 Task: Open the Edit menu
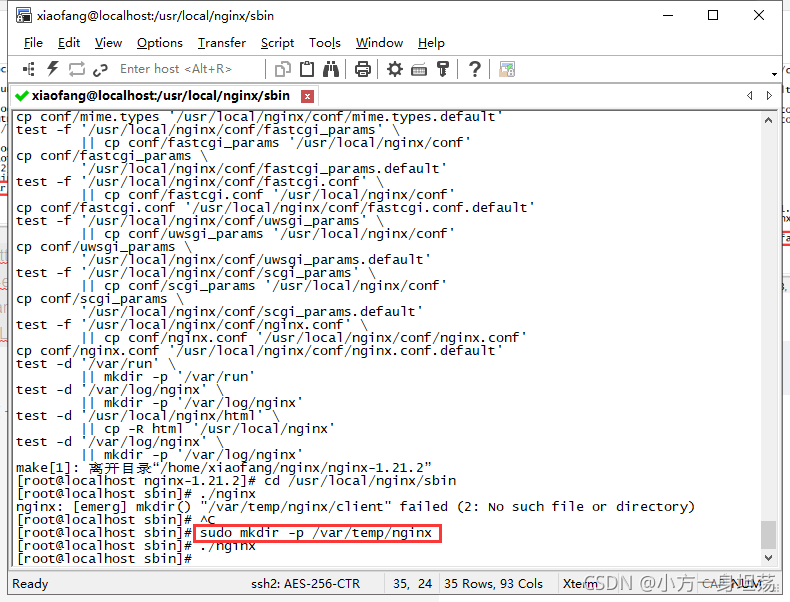[69, 43]
